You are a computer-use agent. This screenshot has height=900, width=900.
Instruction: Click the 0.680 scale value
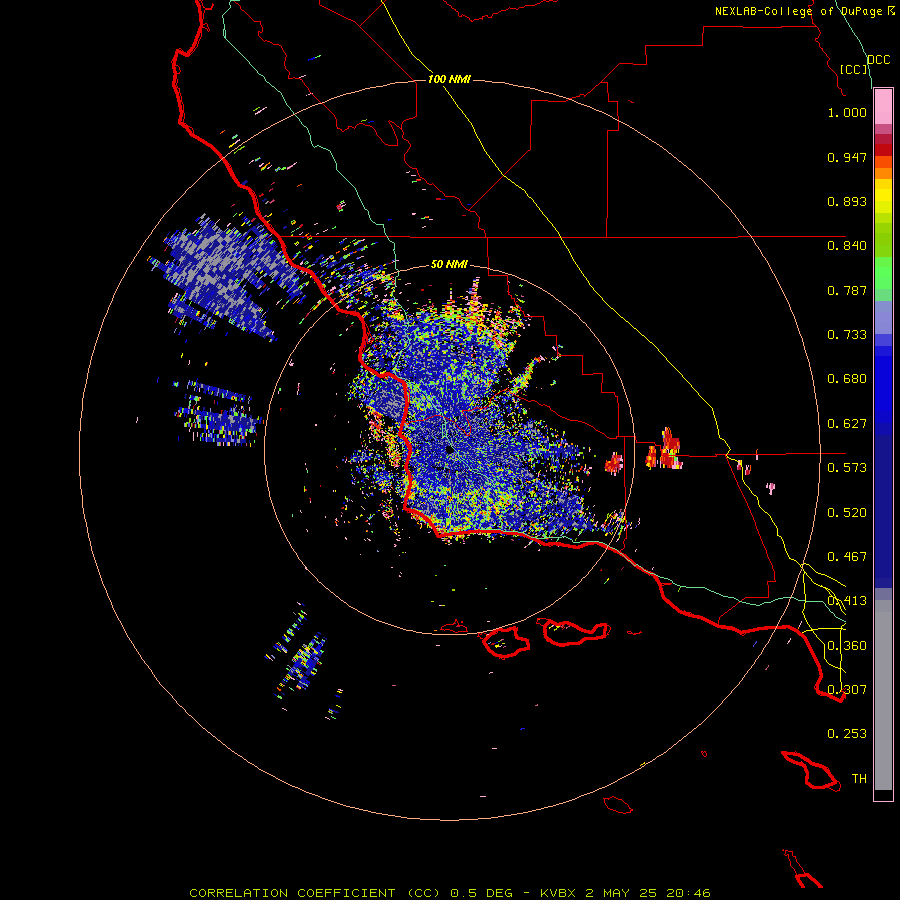847,379
